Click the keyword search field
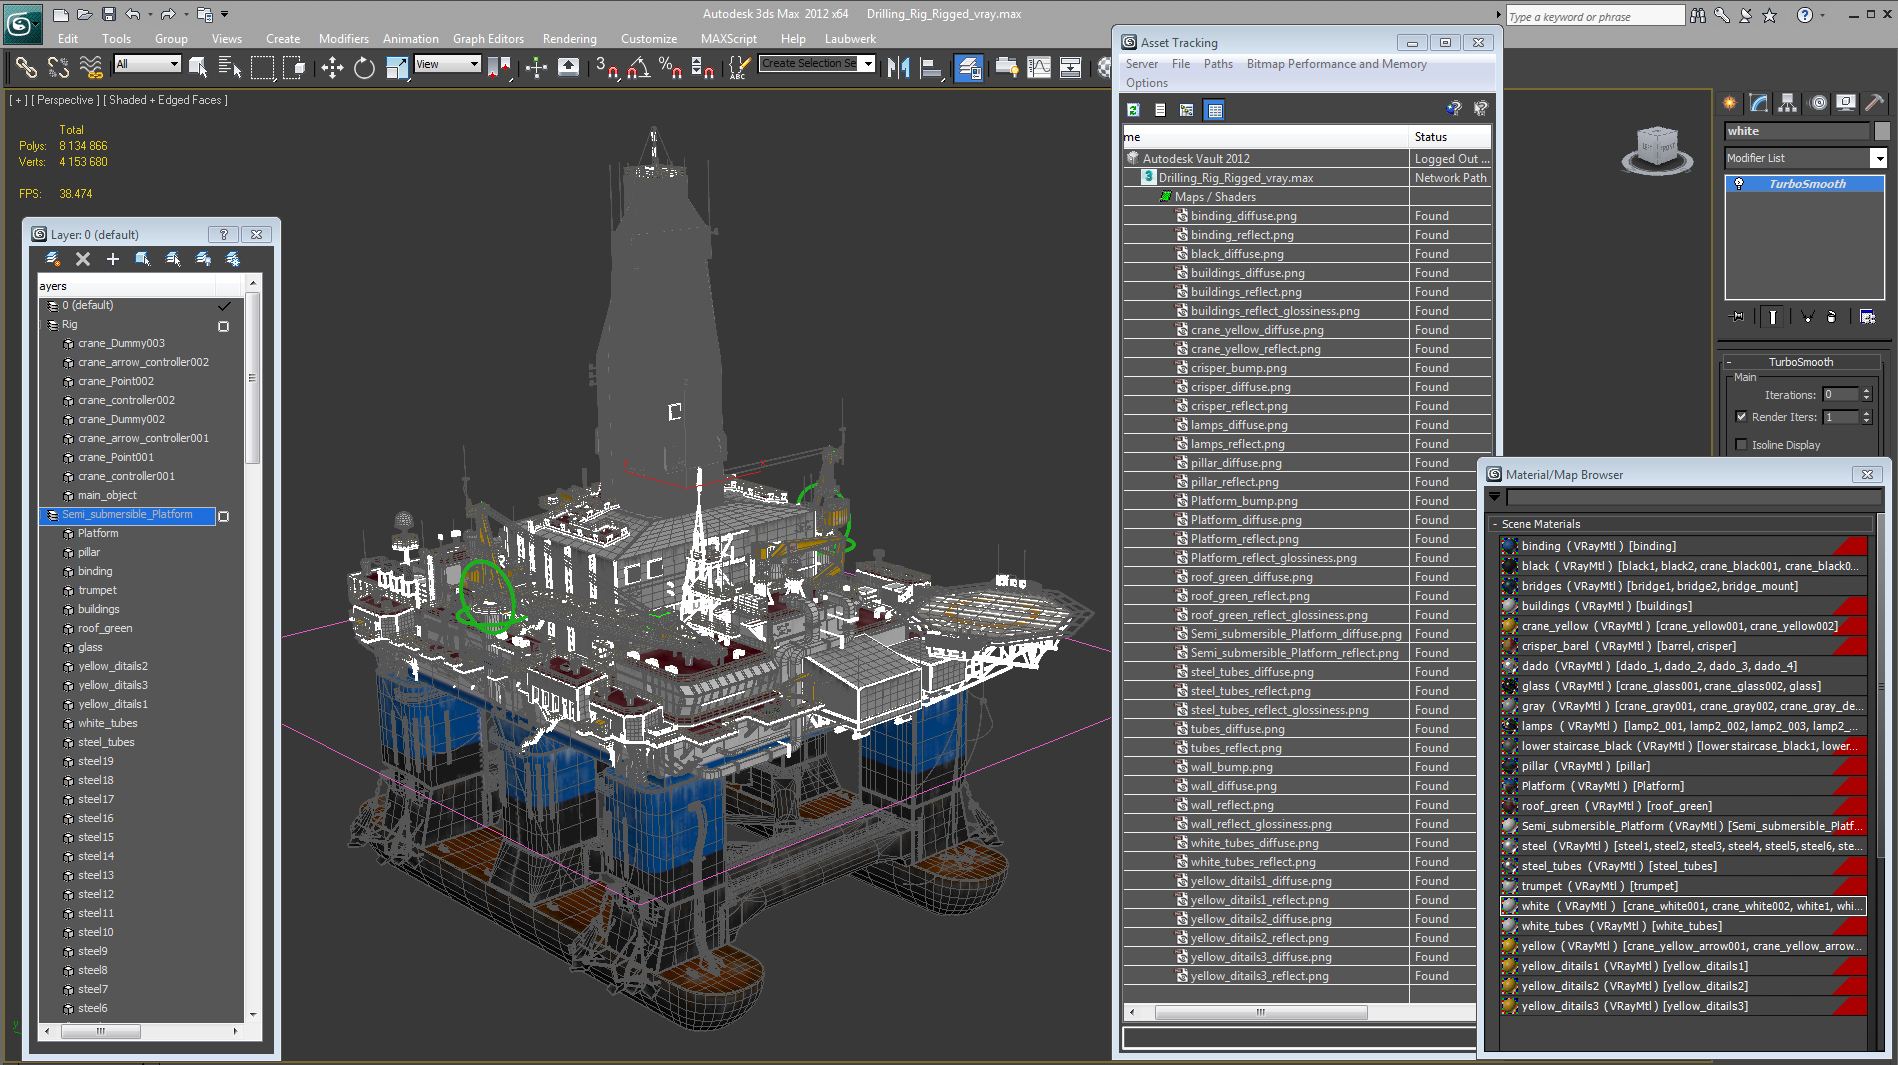 coord(1594,16)
